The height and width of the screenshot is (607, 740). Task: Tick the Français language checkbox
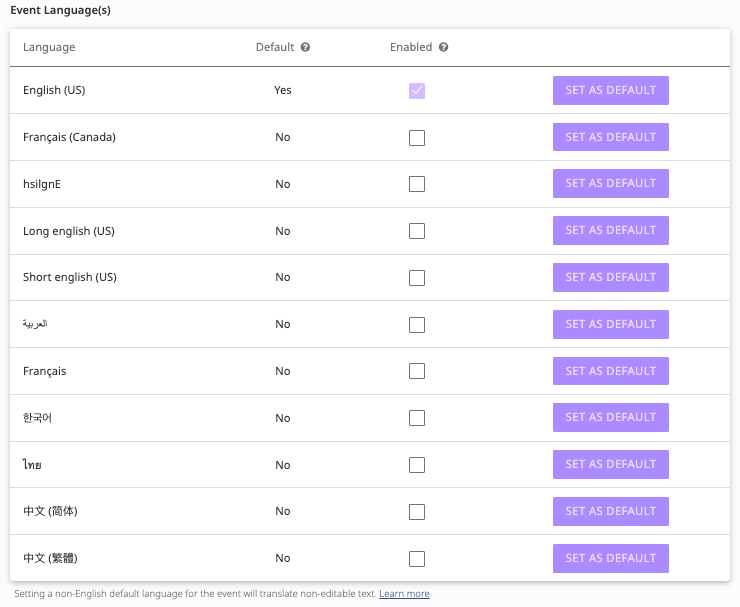coord(417,371)
